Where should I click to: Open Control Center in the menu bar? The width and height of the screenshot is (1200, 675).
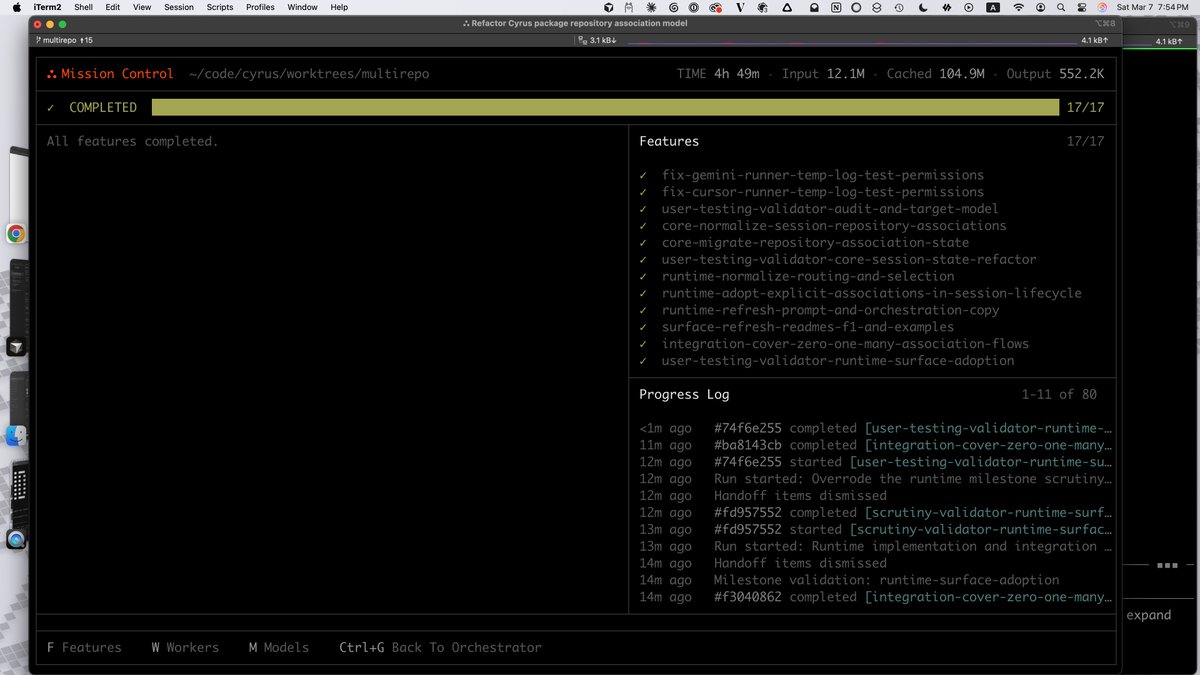(1081, 7)
